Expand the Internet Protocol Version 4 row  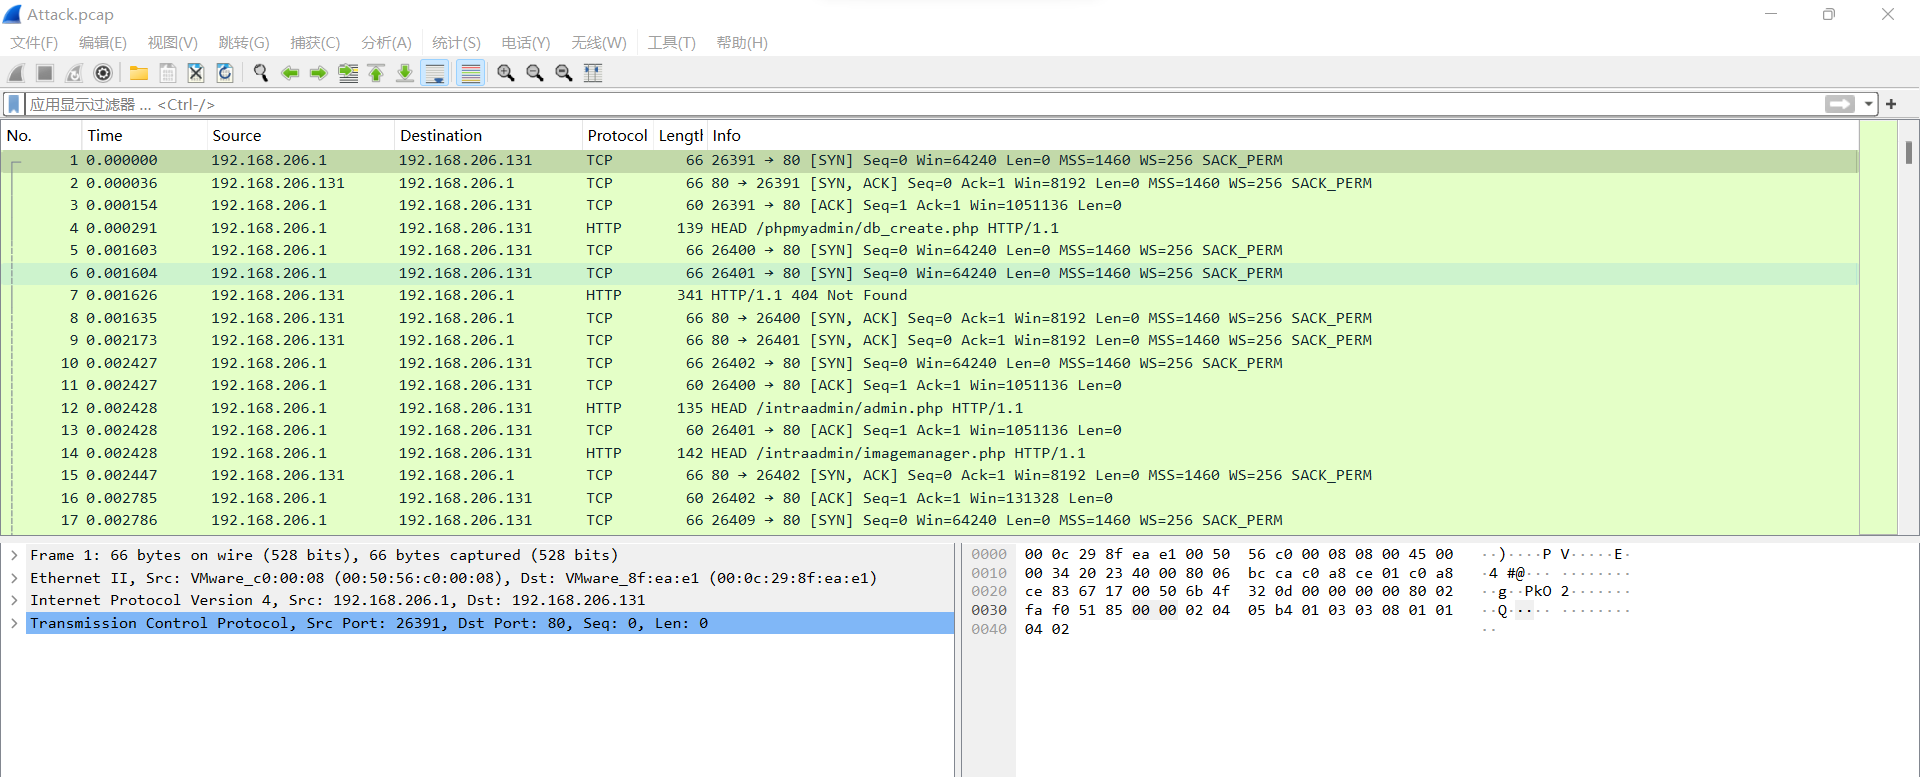[14, 600]
